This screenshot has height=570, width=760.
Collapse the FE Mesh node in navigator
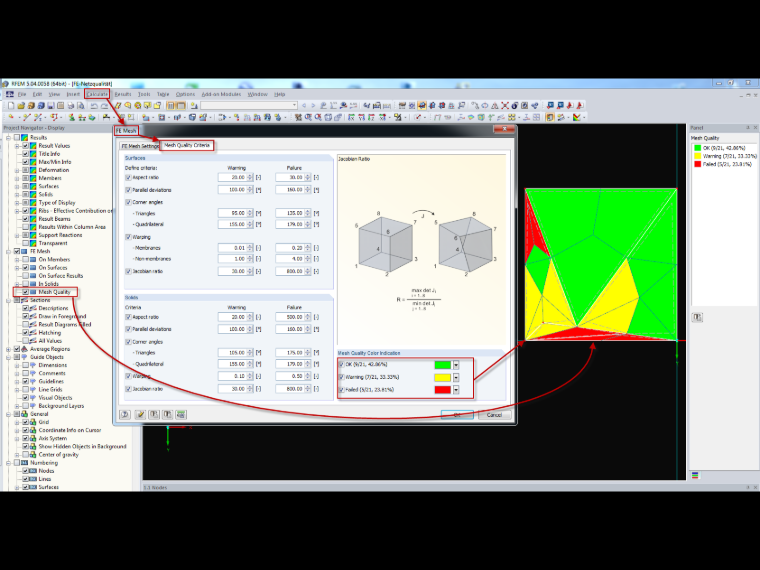[x=8, y=252]
